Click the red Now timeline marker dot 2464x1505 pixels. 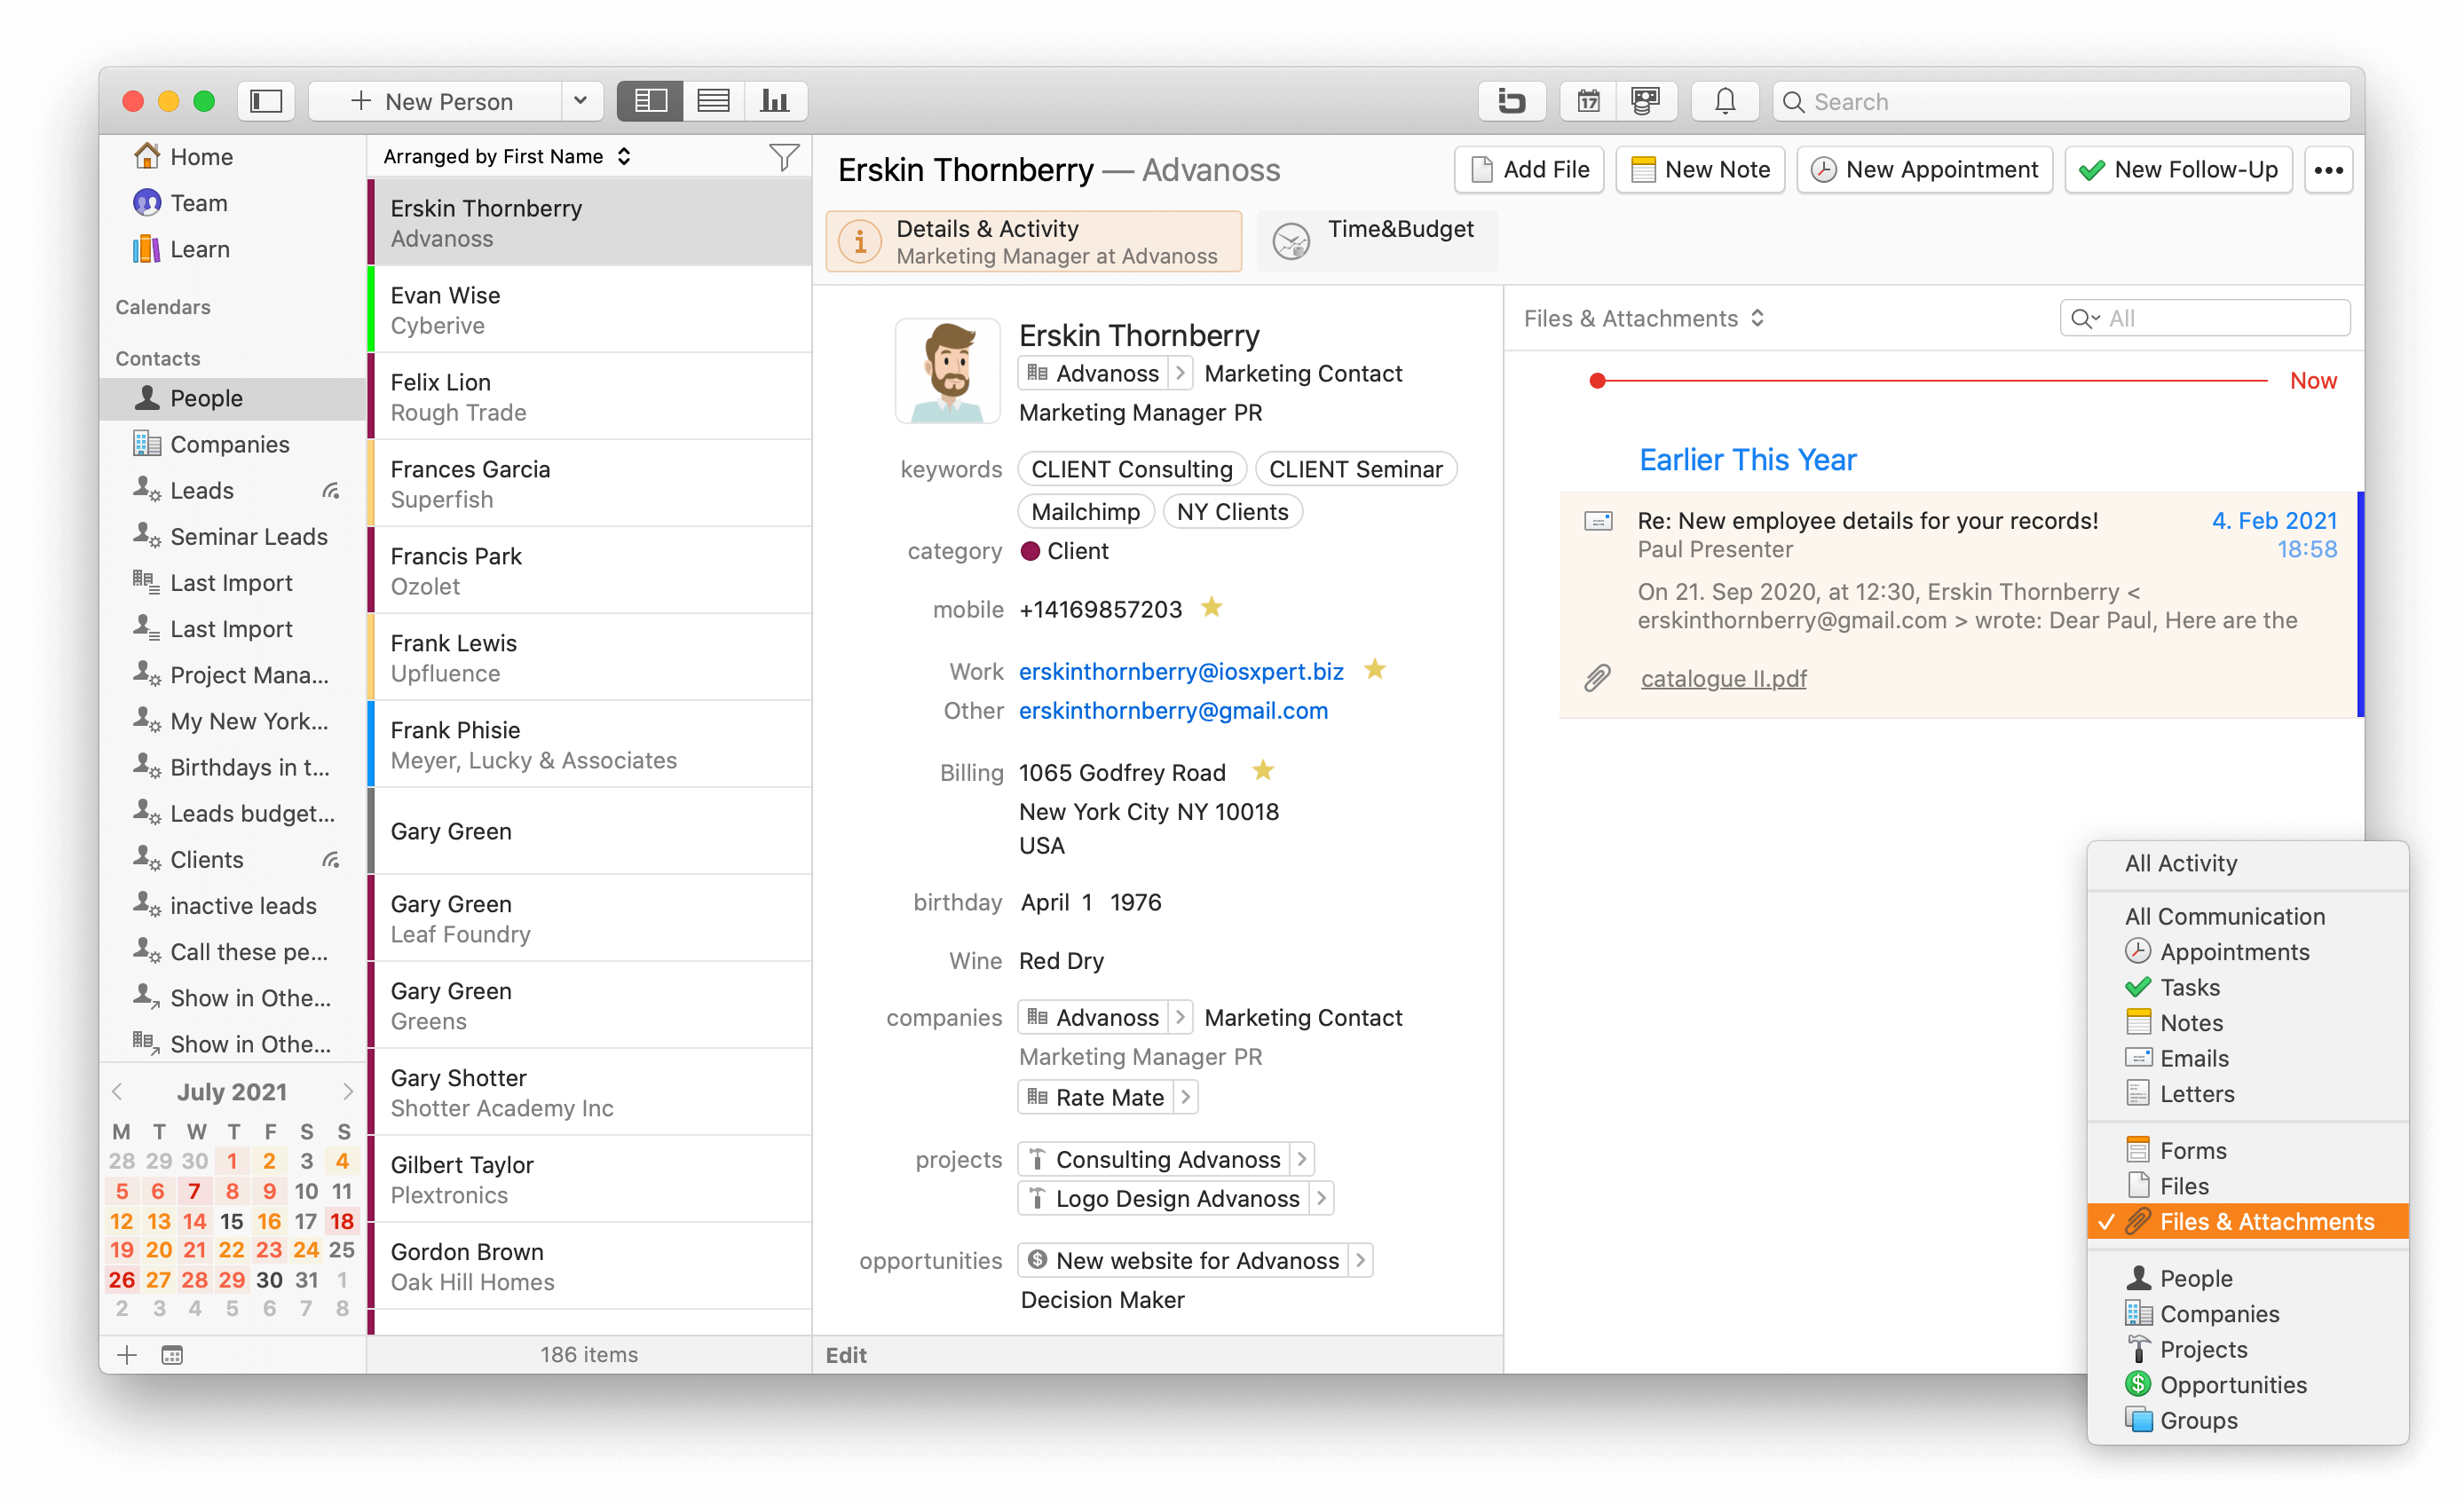(1598, 381)
